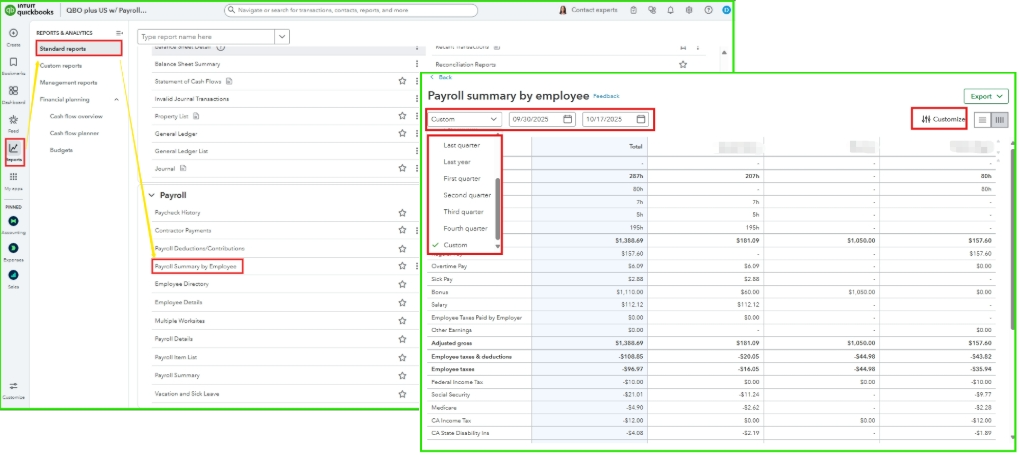Screen dimensions: 1019x455
Task: Click the date range list scrollbar
Action: (497, 207)
